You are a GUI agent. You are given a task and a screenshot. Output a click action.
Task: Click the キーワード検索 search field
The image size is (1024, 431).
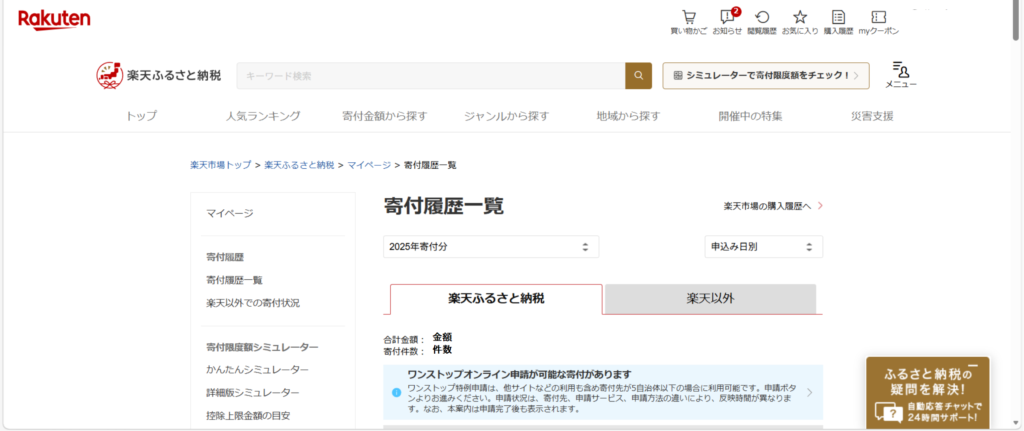(x=430, y=76)
